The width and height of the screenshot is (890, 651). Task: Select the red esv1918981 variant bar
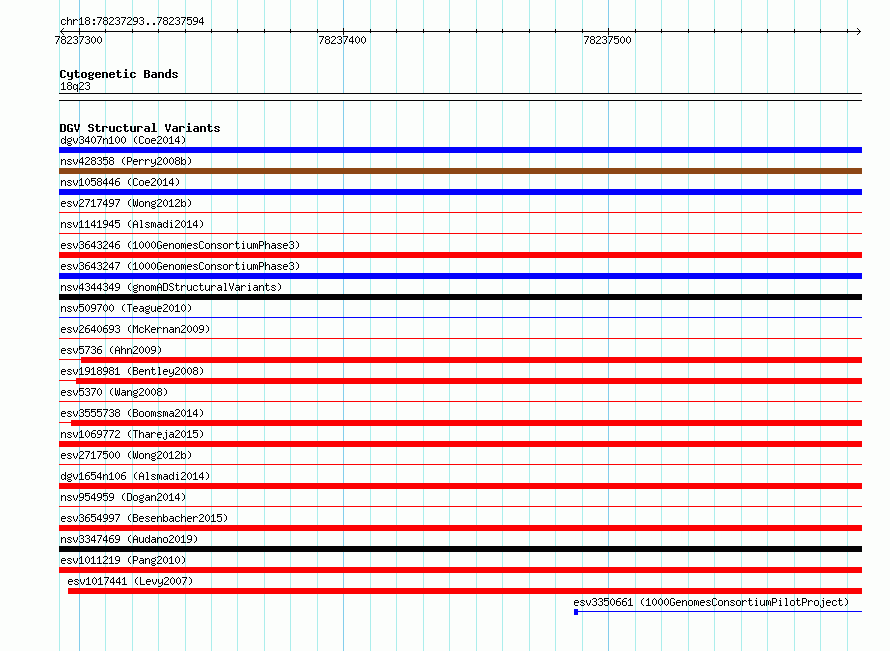(469, 381)
